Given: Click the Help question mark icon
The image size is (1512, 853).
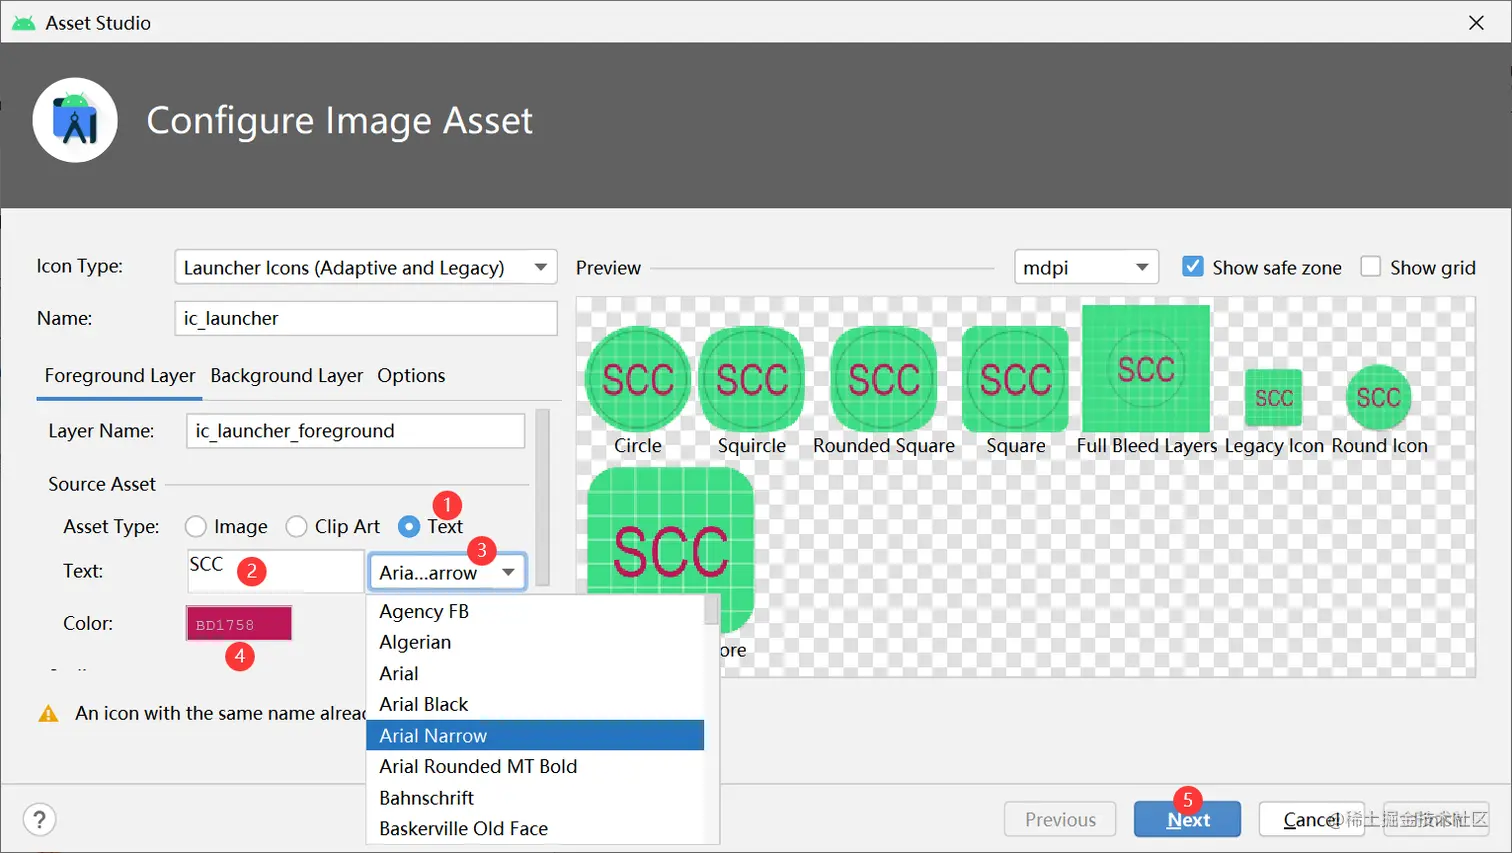Looking at the screenshot, I should (x=39, y=819).
